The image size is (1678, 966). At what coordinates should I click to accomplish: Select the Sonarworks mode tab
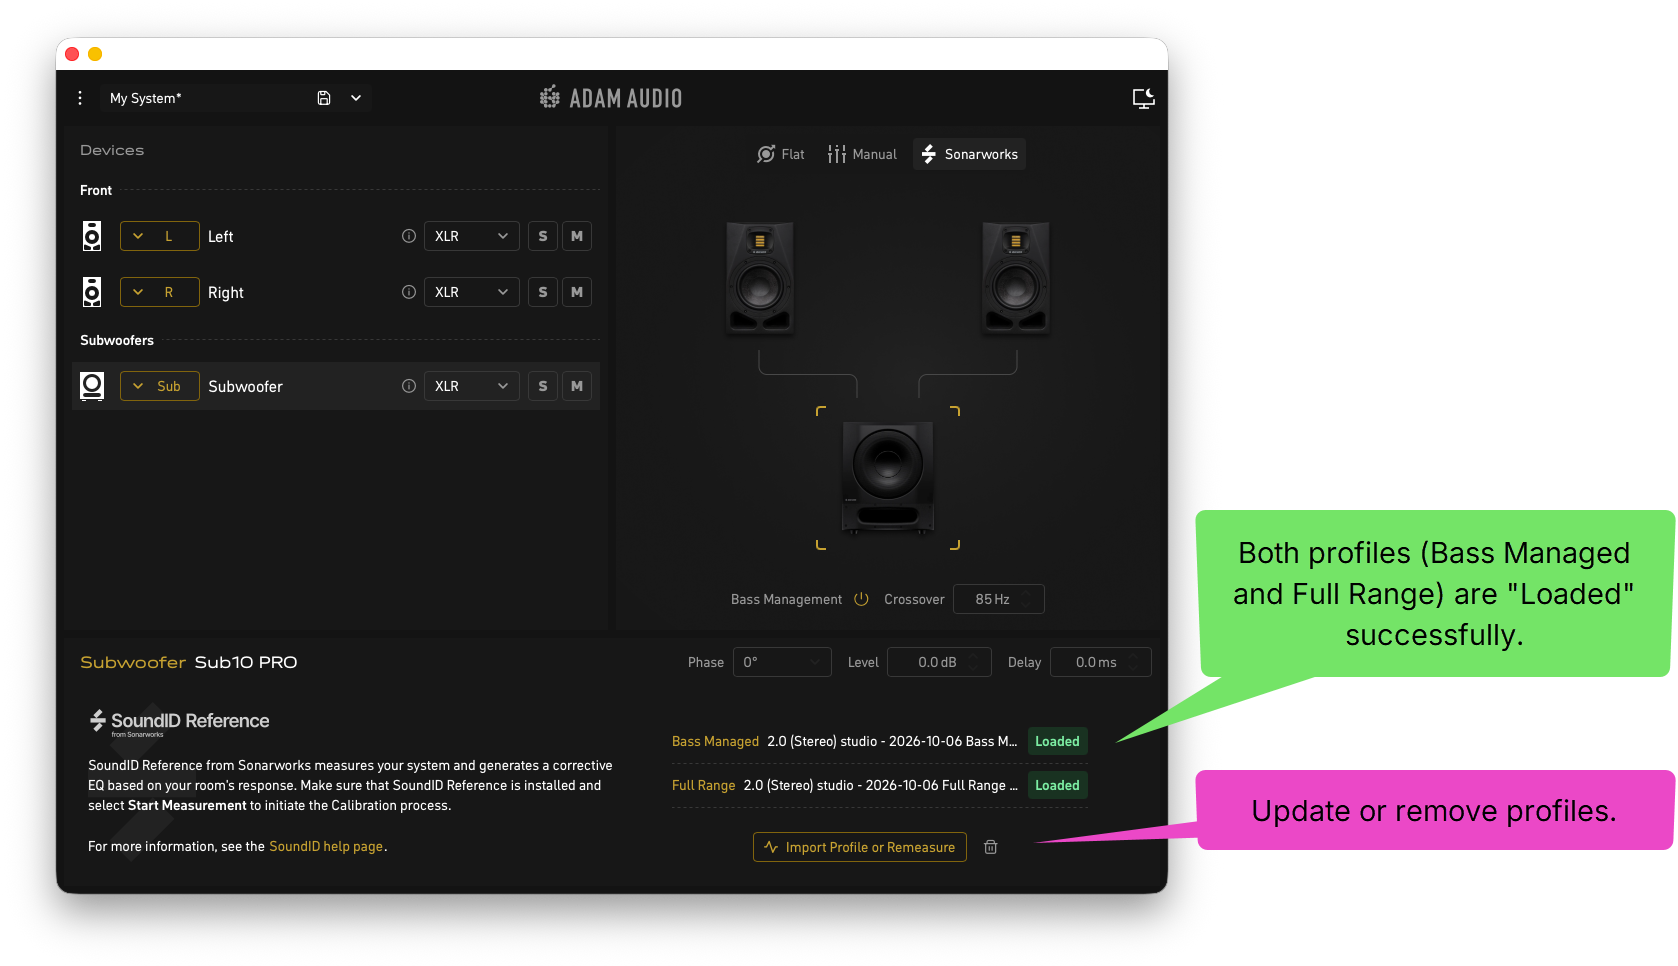pyautogui.click(x=970, y=154)
